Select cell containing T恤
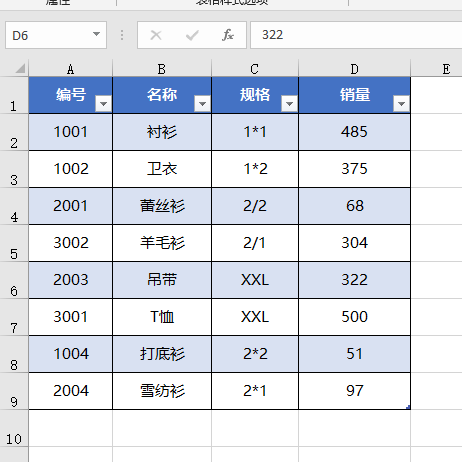This screenshot has width=462, height=462. 162,317
